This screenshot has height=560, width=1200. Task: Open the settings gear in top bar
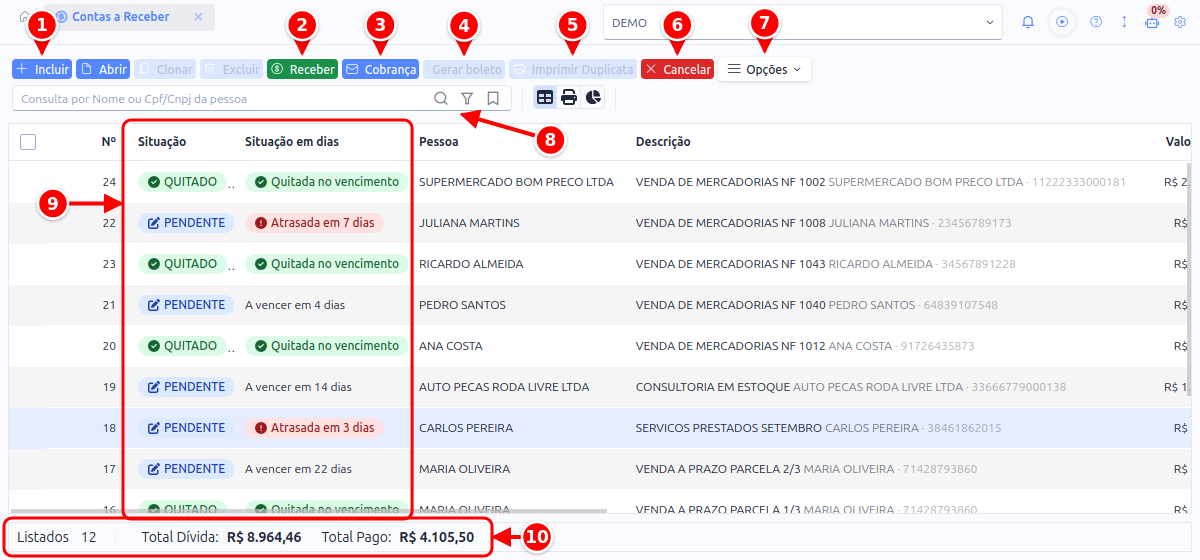pos(1180,22)
